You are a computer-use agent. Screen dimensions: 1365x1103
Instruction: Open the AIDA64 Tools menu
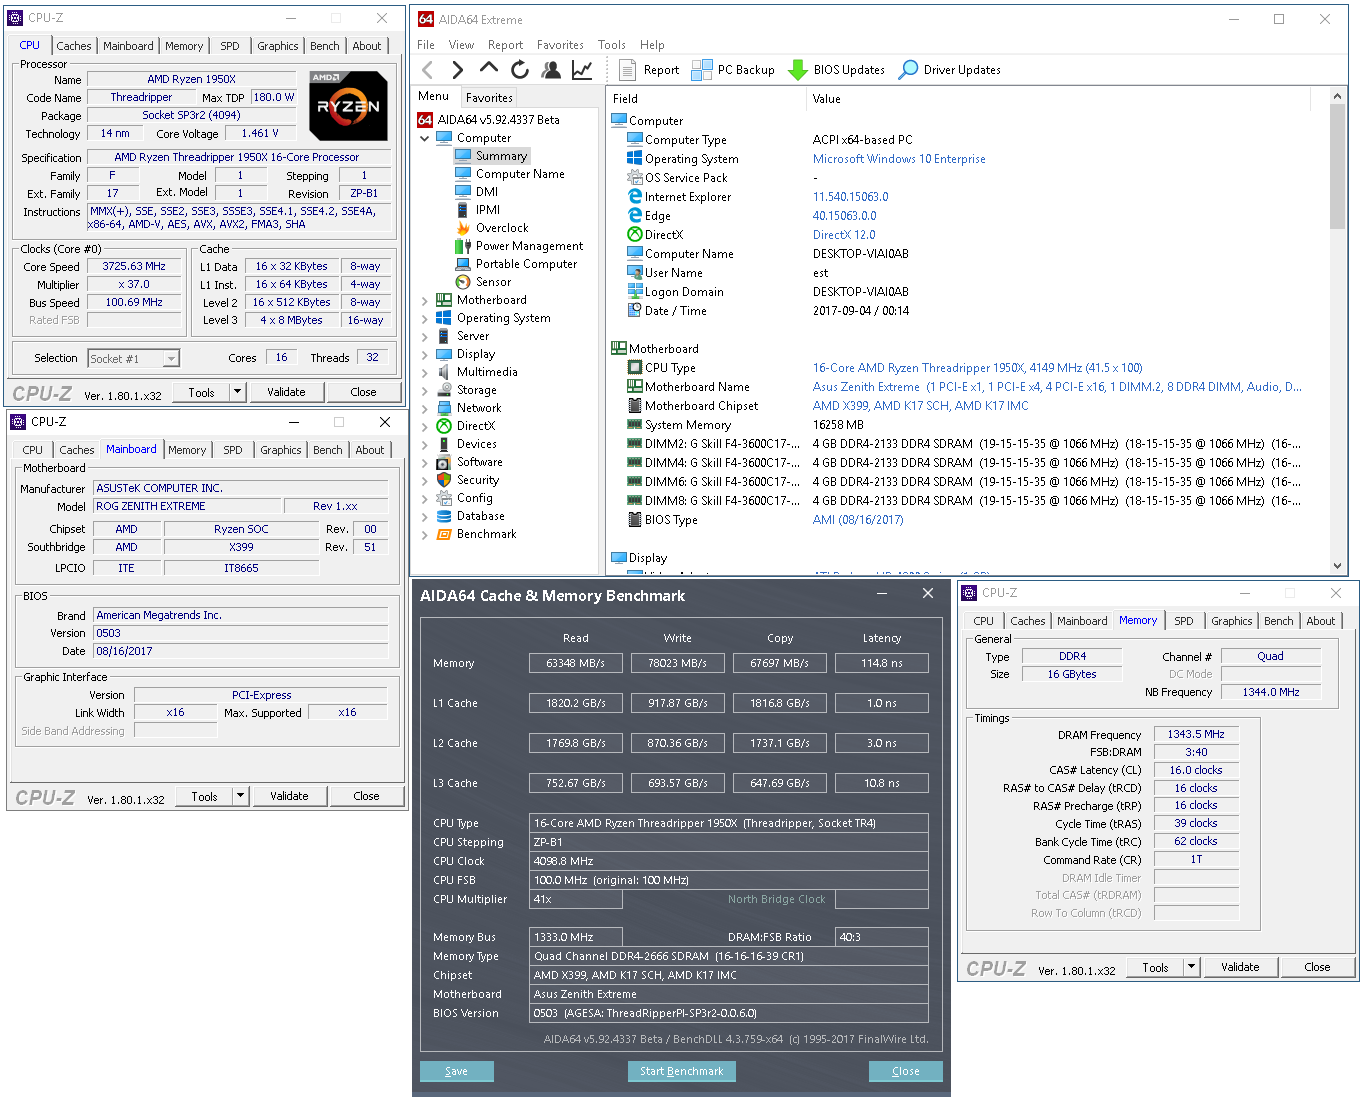pos(612,45)
